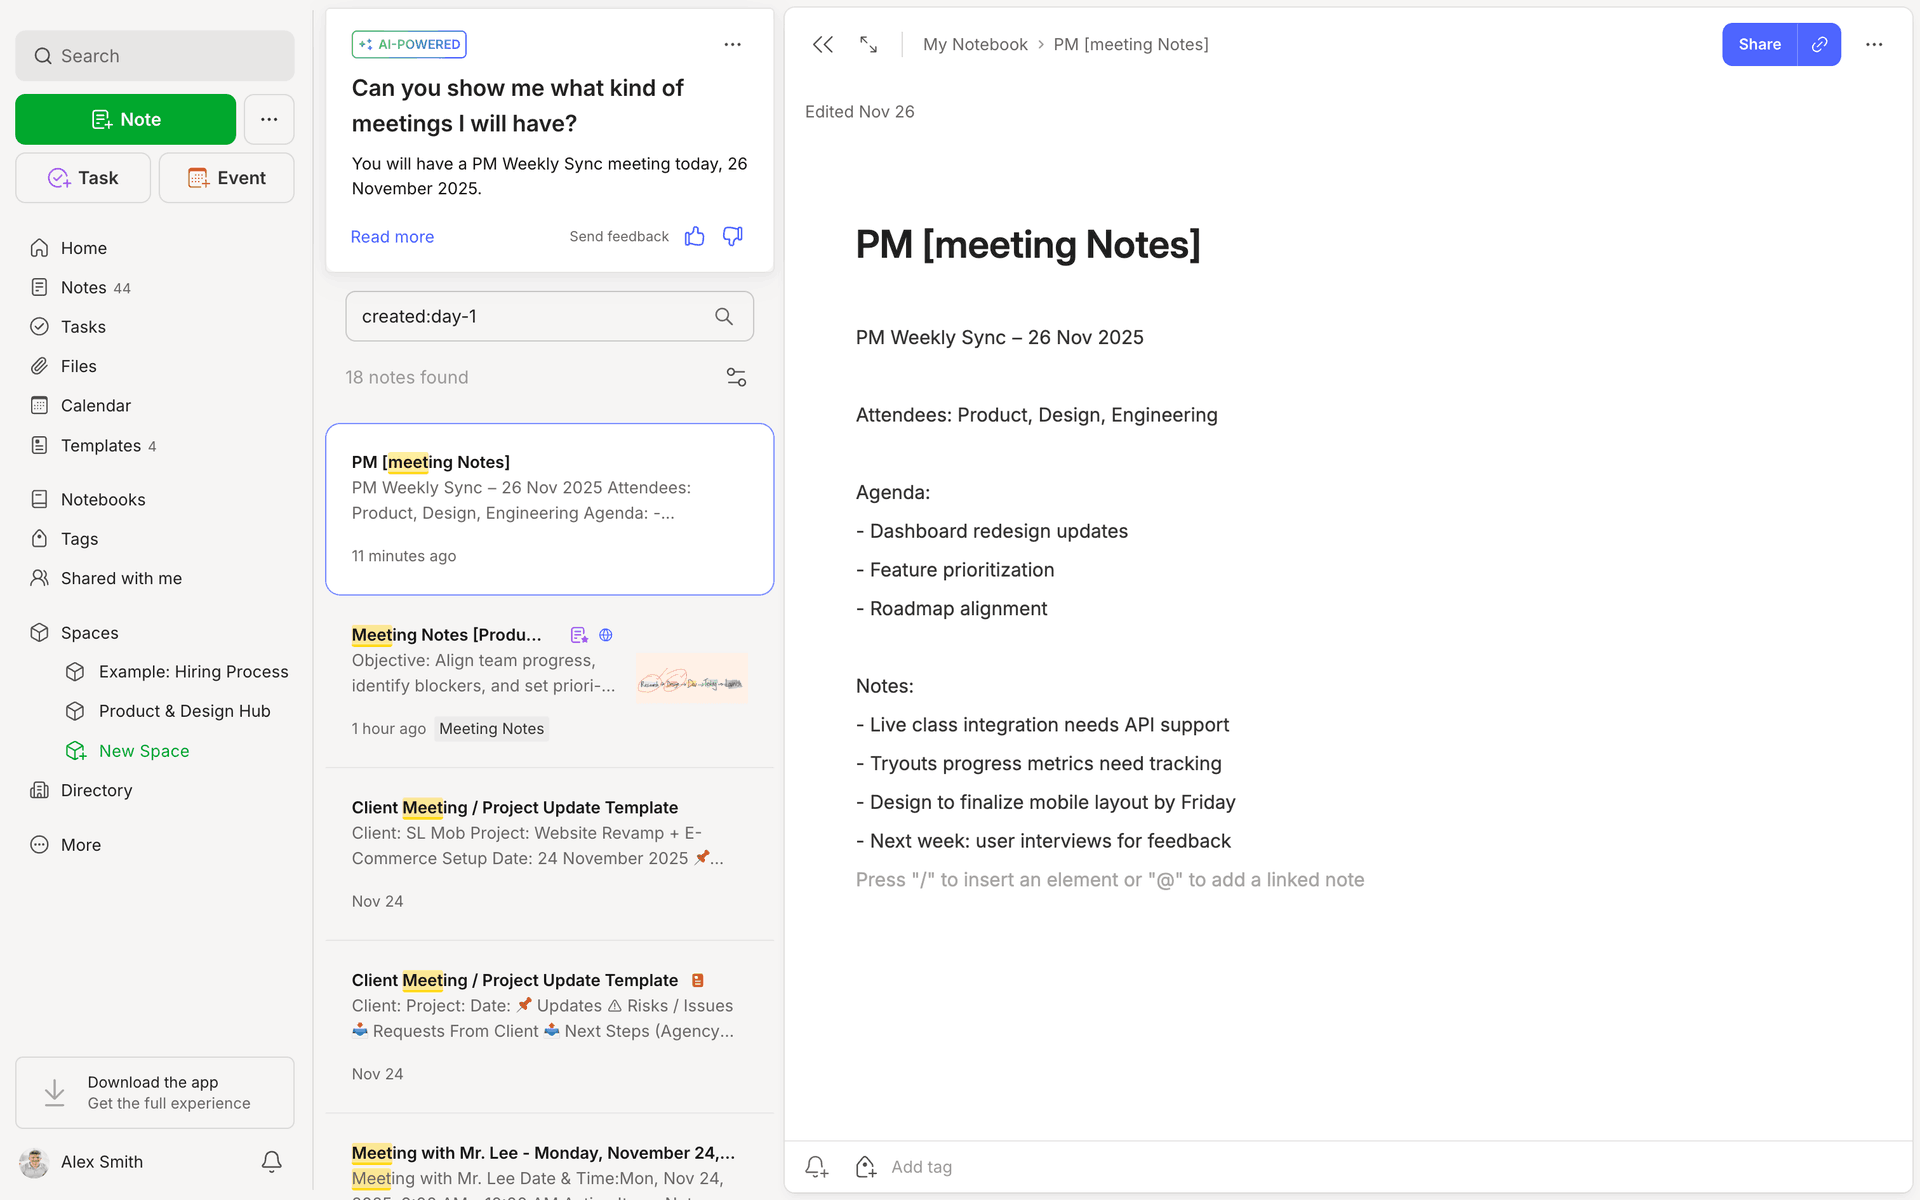Click the note title heading

point(1028,244)
